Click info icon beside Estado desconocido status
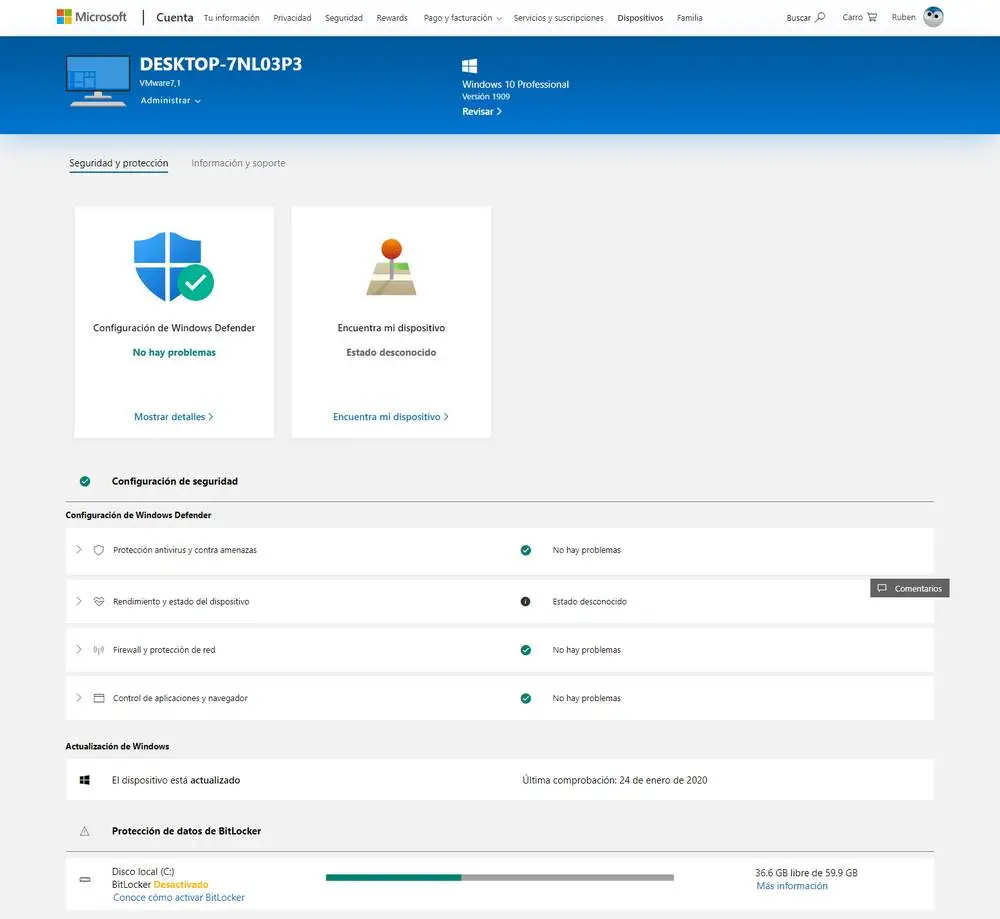 526,601
